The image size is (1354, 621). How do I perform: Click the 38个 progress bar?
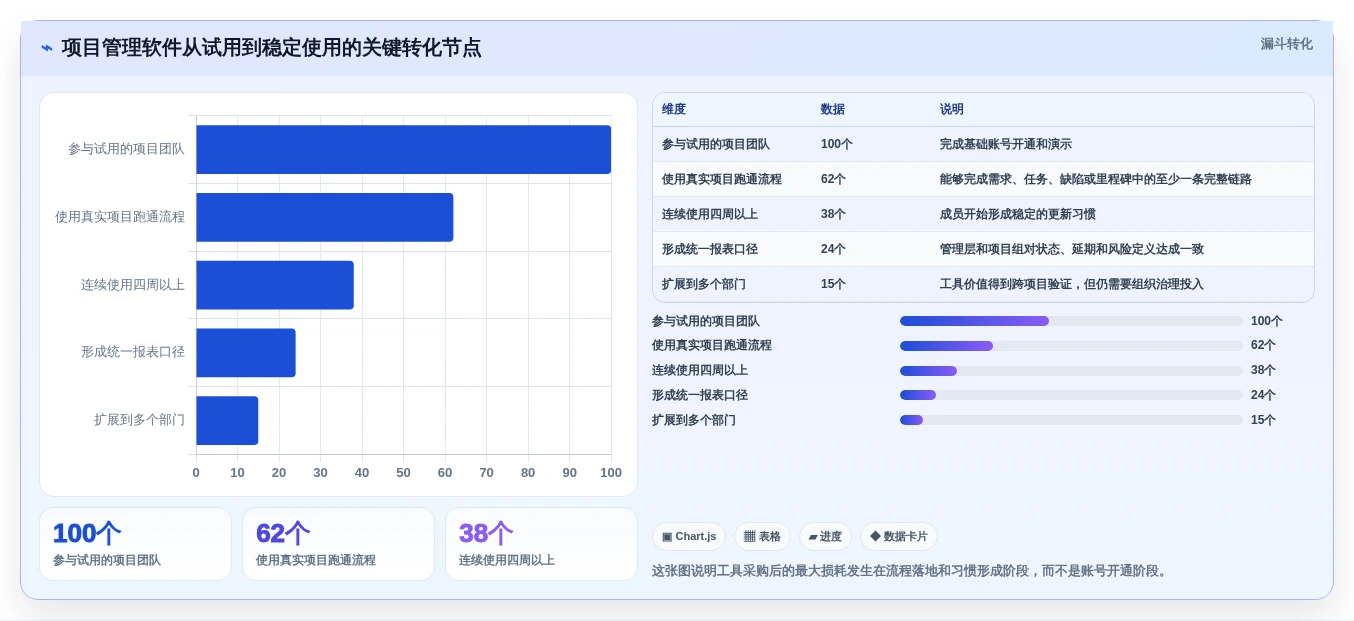pos(1071,370)
